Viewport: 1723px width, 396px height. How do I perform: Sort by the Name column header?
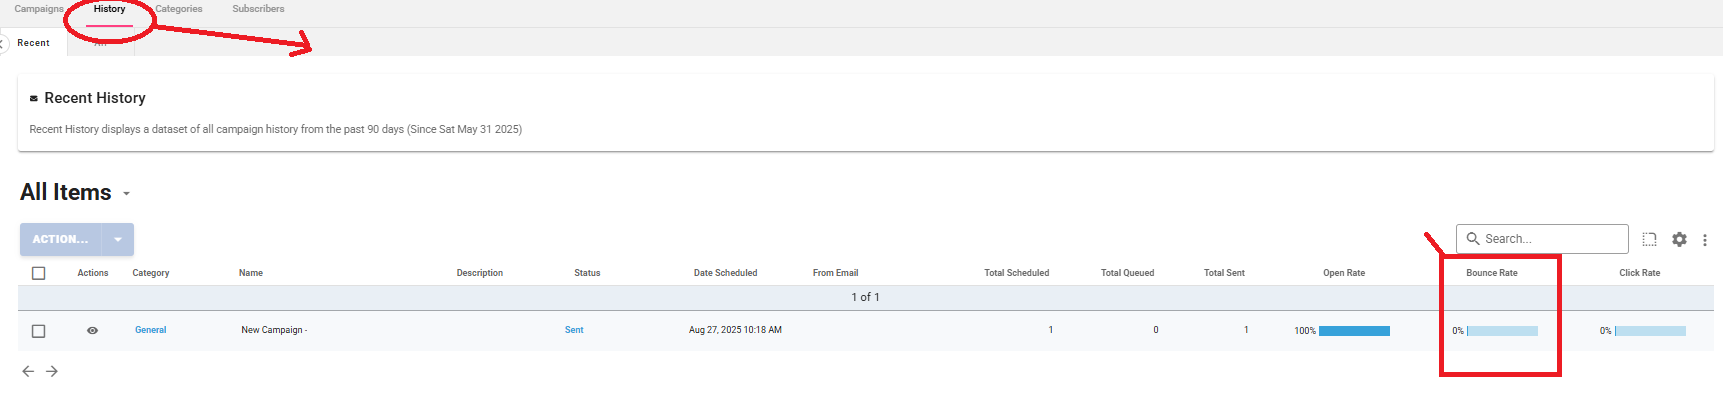(251, 273)
